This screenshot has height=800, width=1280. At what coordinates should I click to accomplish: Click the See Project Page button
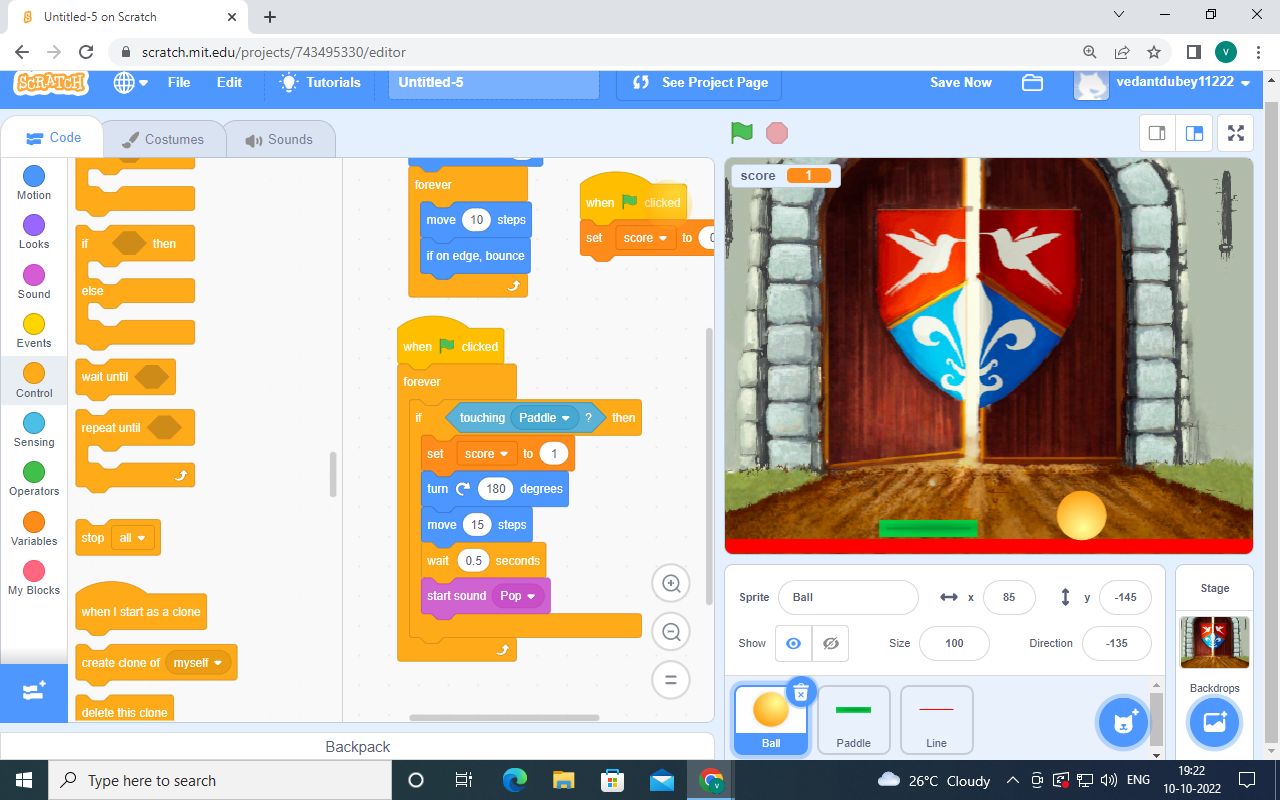click(x=701, y=83)
